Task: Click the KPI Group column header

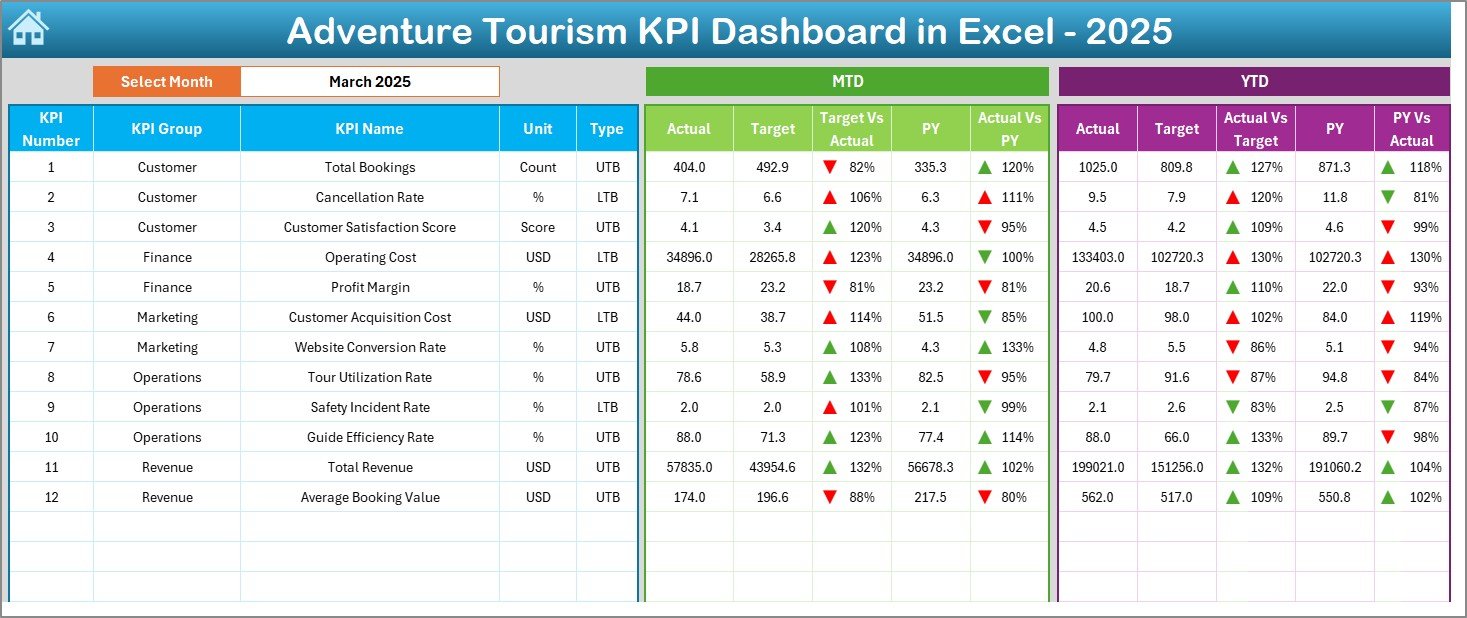Action: point(167,129)
